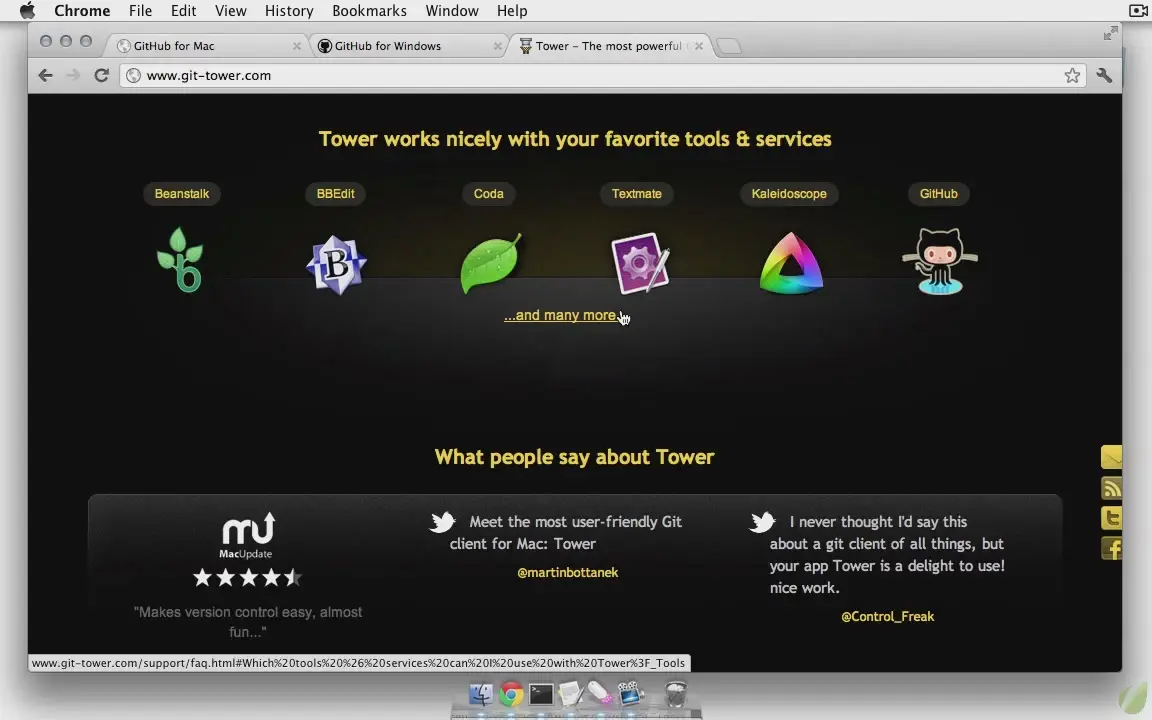Bookmark this page with the star icon
Screen dimensions: 1152x720
coord(1073,75)
